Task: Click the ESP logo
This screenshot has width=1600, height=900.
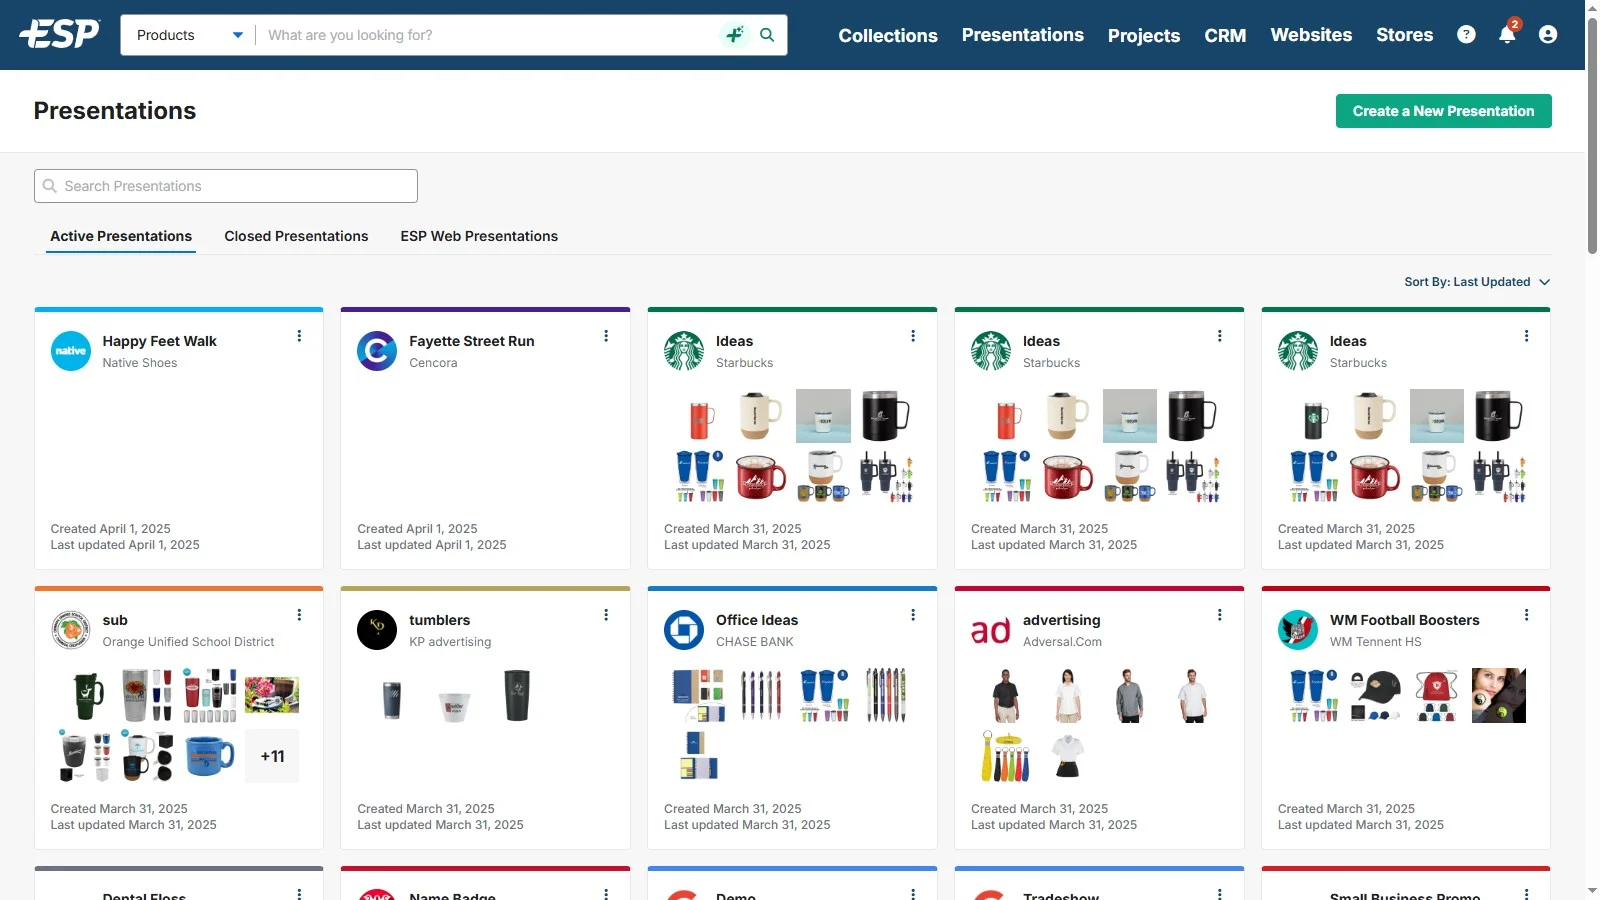Action: click(60, 35)
